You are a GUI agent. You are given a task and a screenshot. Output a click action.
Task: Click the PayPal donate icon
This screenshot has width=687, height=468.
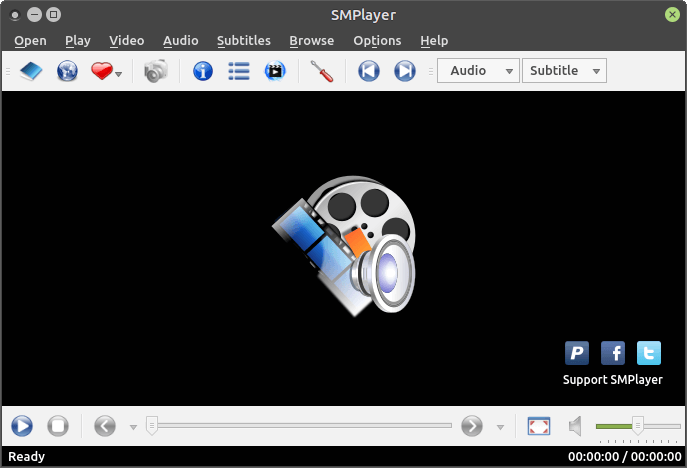(577, 352)
